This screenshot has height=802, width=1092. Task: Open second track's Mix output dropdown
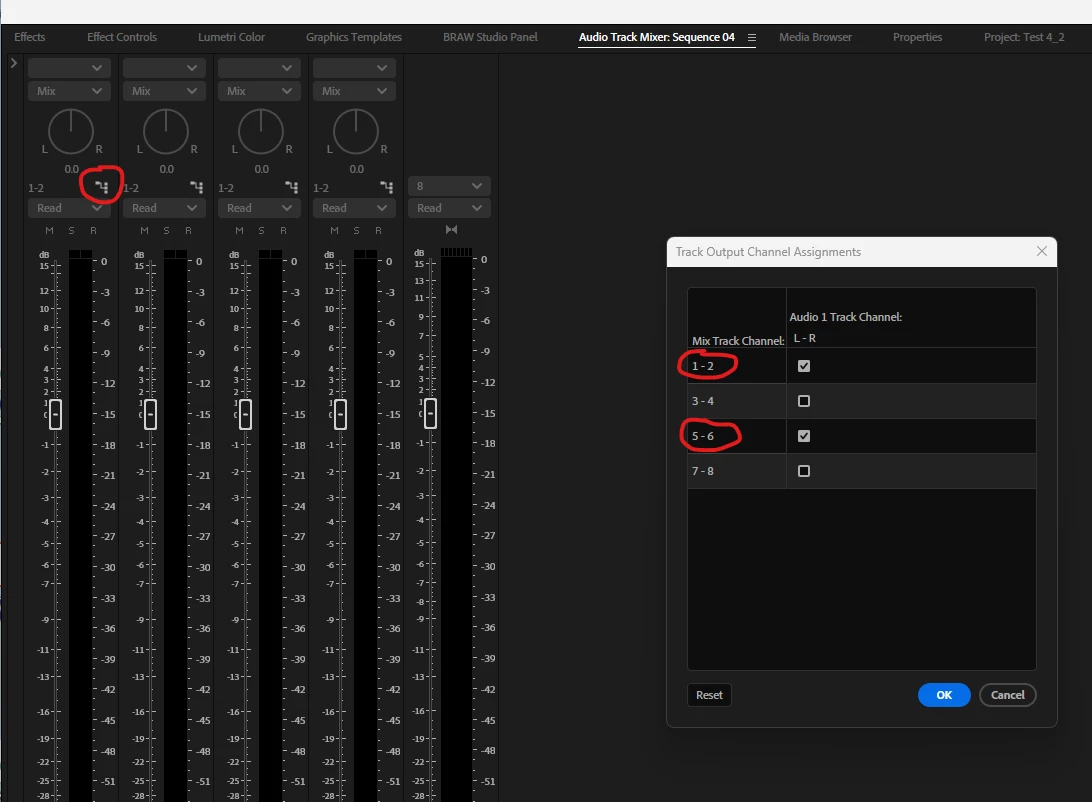click(x=163, y=91)
